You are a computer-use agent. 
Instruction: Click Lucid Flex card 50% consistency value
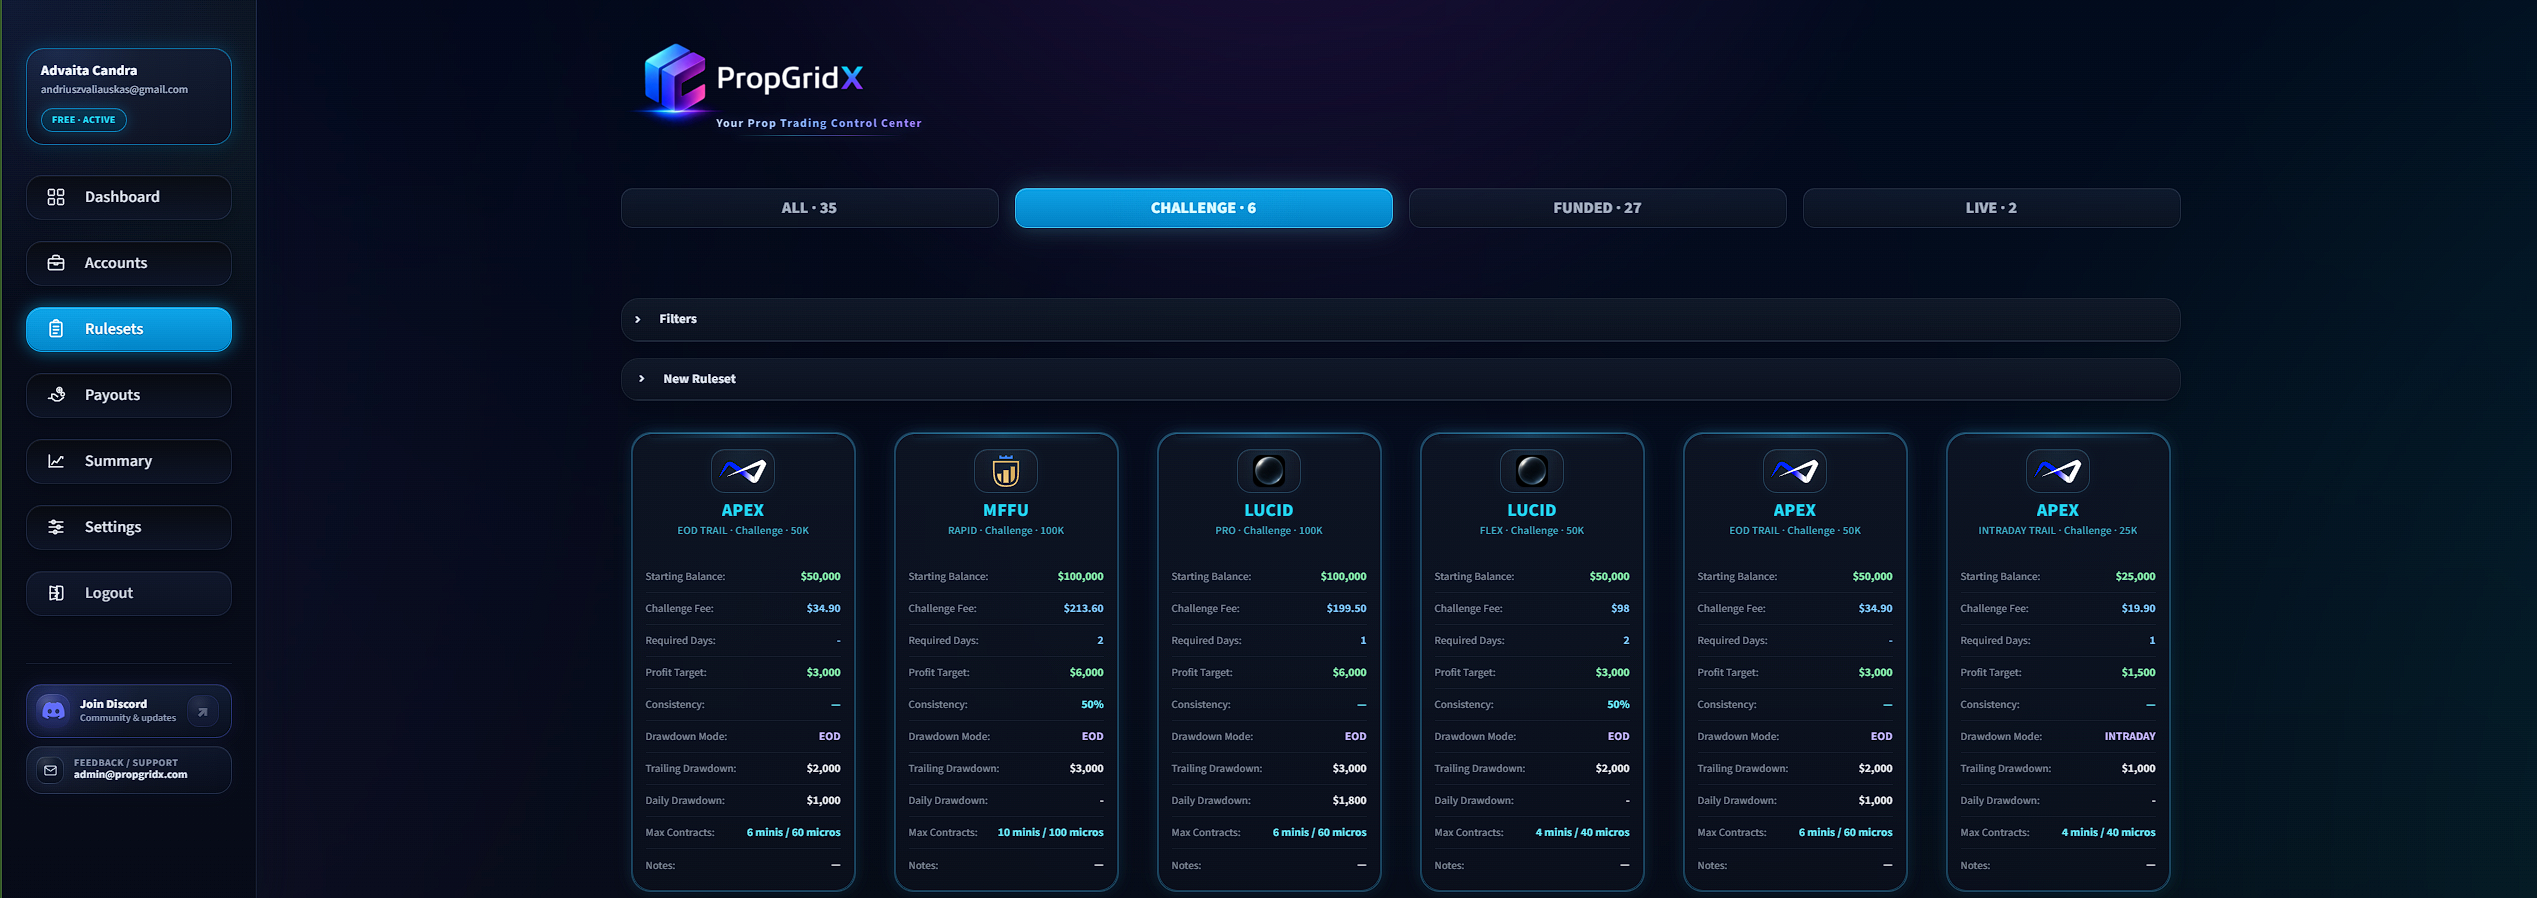click(1618, 704)
